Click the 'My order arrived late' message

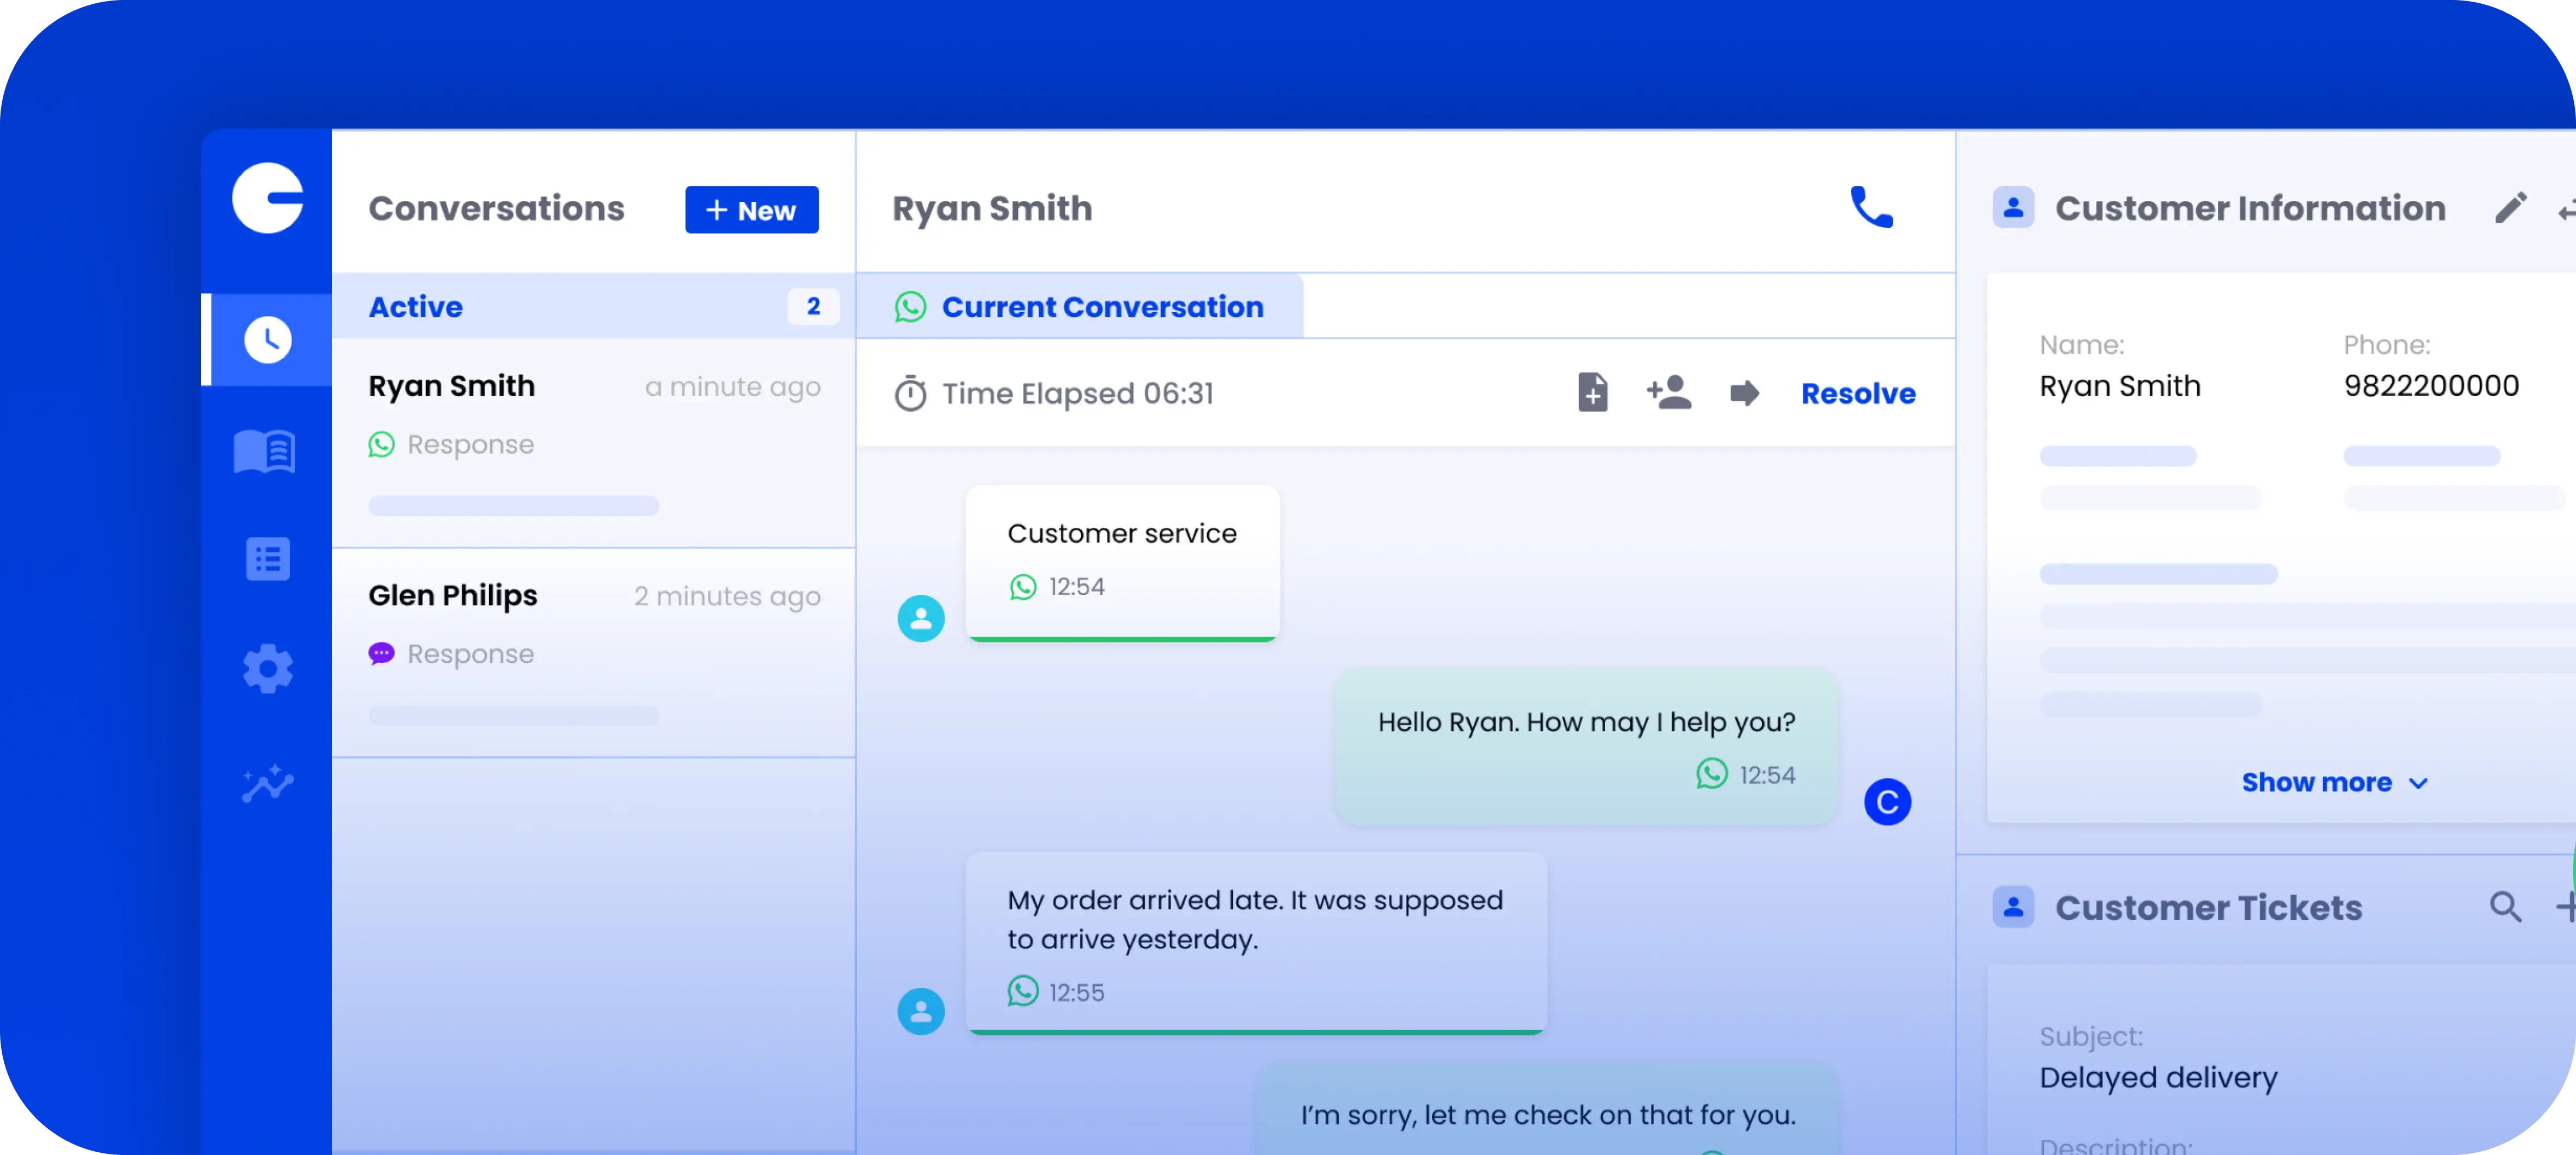click(1256, 943)
